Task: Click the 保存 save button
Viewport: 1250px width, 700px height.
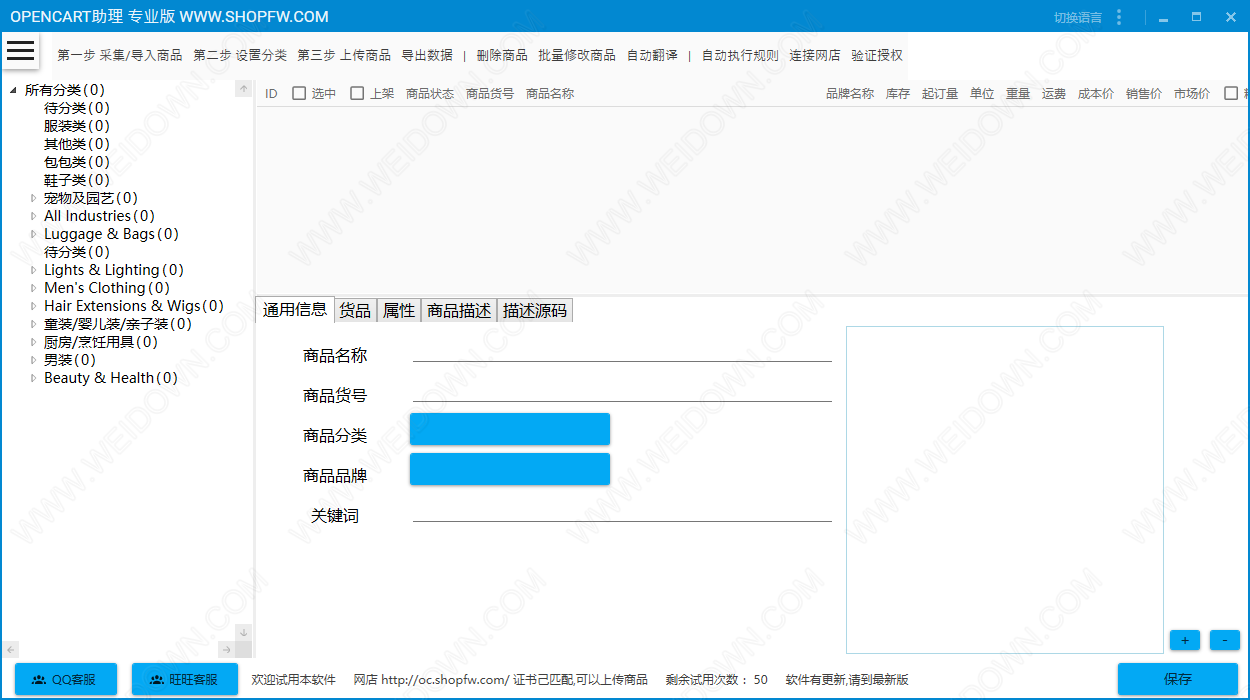Action: click(1178, 679)
